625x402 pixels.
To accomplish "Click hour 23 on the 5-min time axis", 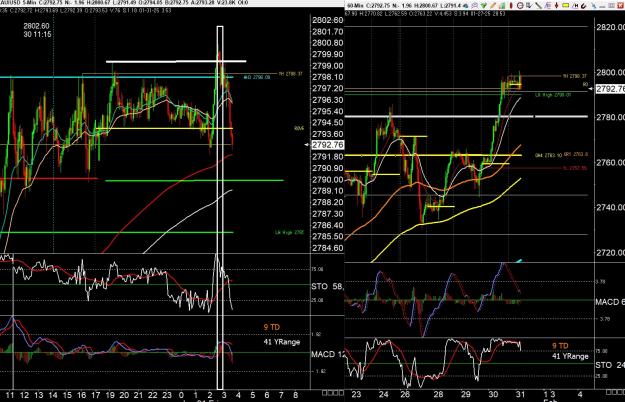I will pyautogui.click(x=167, y=395).
